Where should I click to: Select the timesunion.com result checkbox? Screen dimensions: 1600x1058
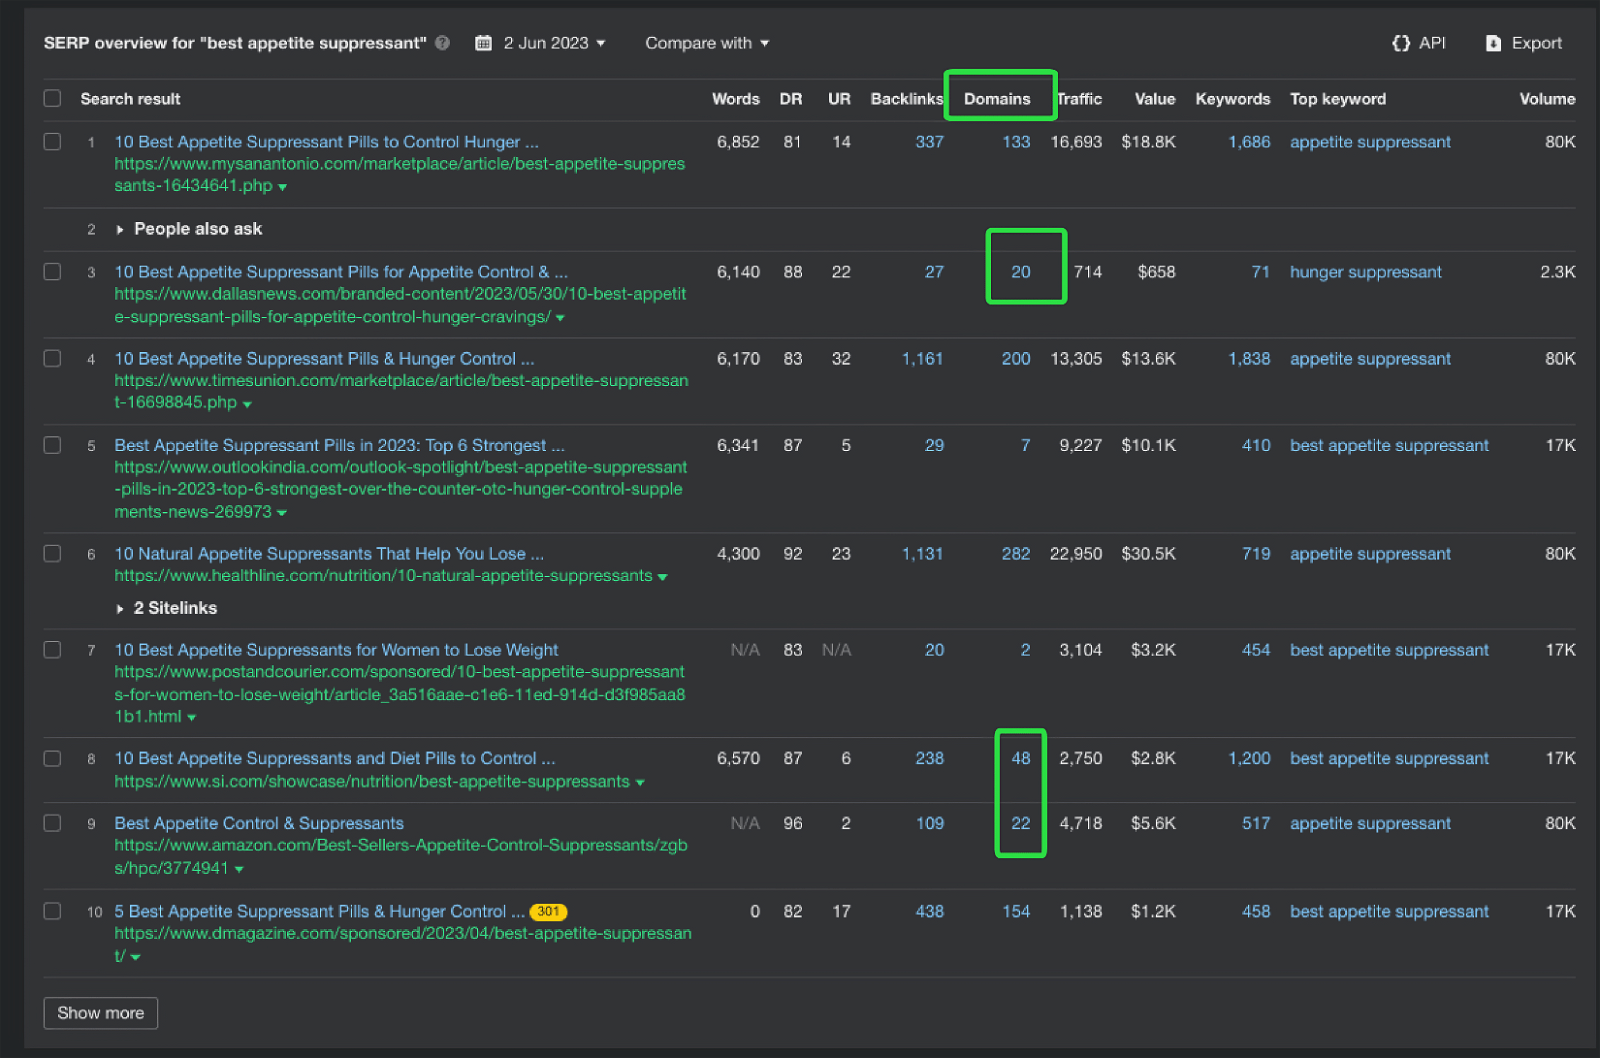pos(52,358)
